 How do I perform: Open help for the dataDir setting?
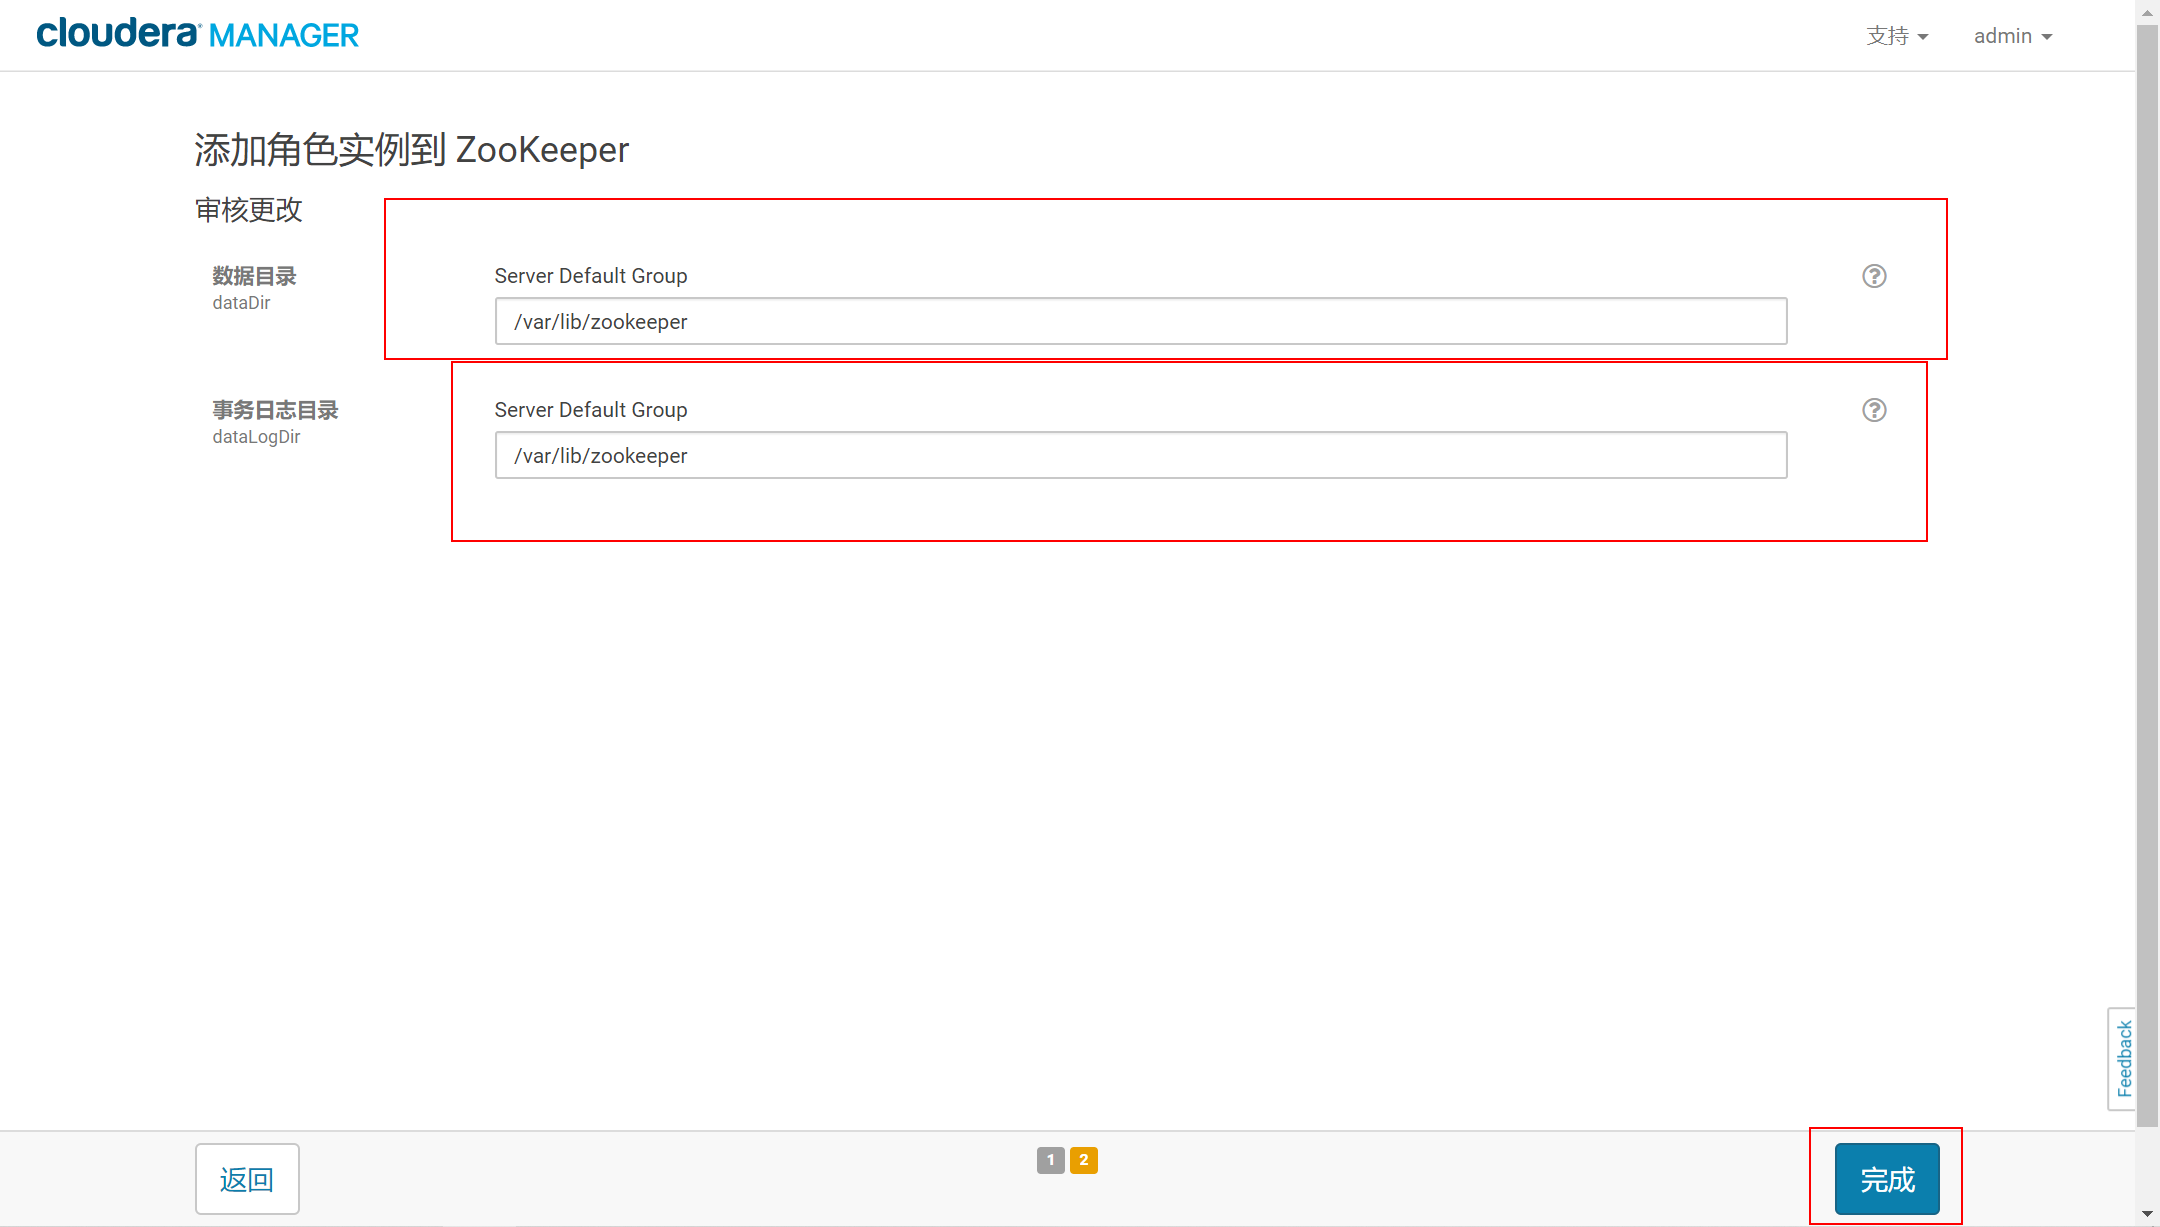pos(1874,276)
